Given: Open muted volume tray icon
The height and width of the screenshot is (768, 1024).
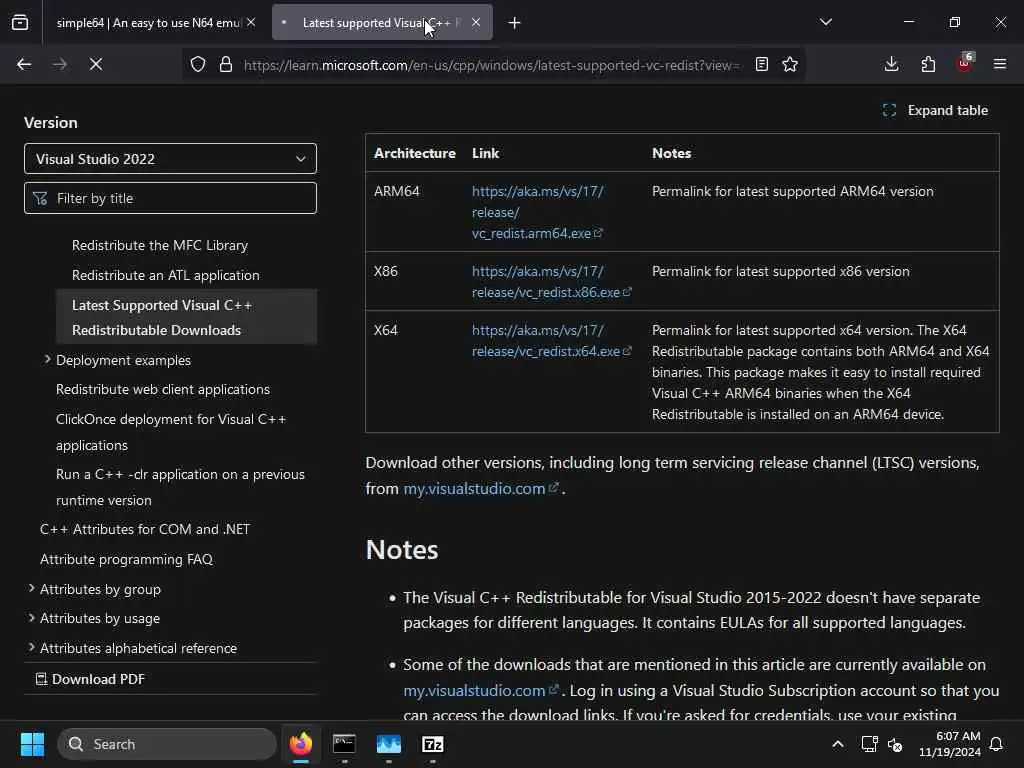Looking at the screenshot, I should tap(895, 744).
